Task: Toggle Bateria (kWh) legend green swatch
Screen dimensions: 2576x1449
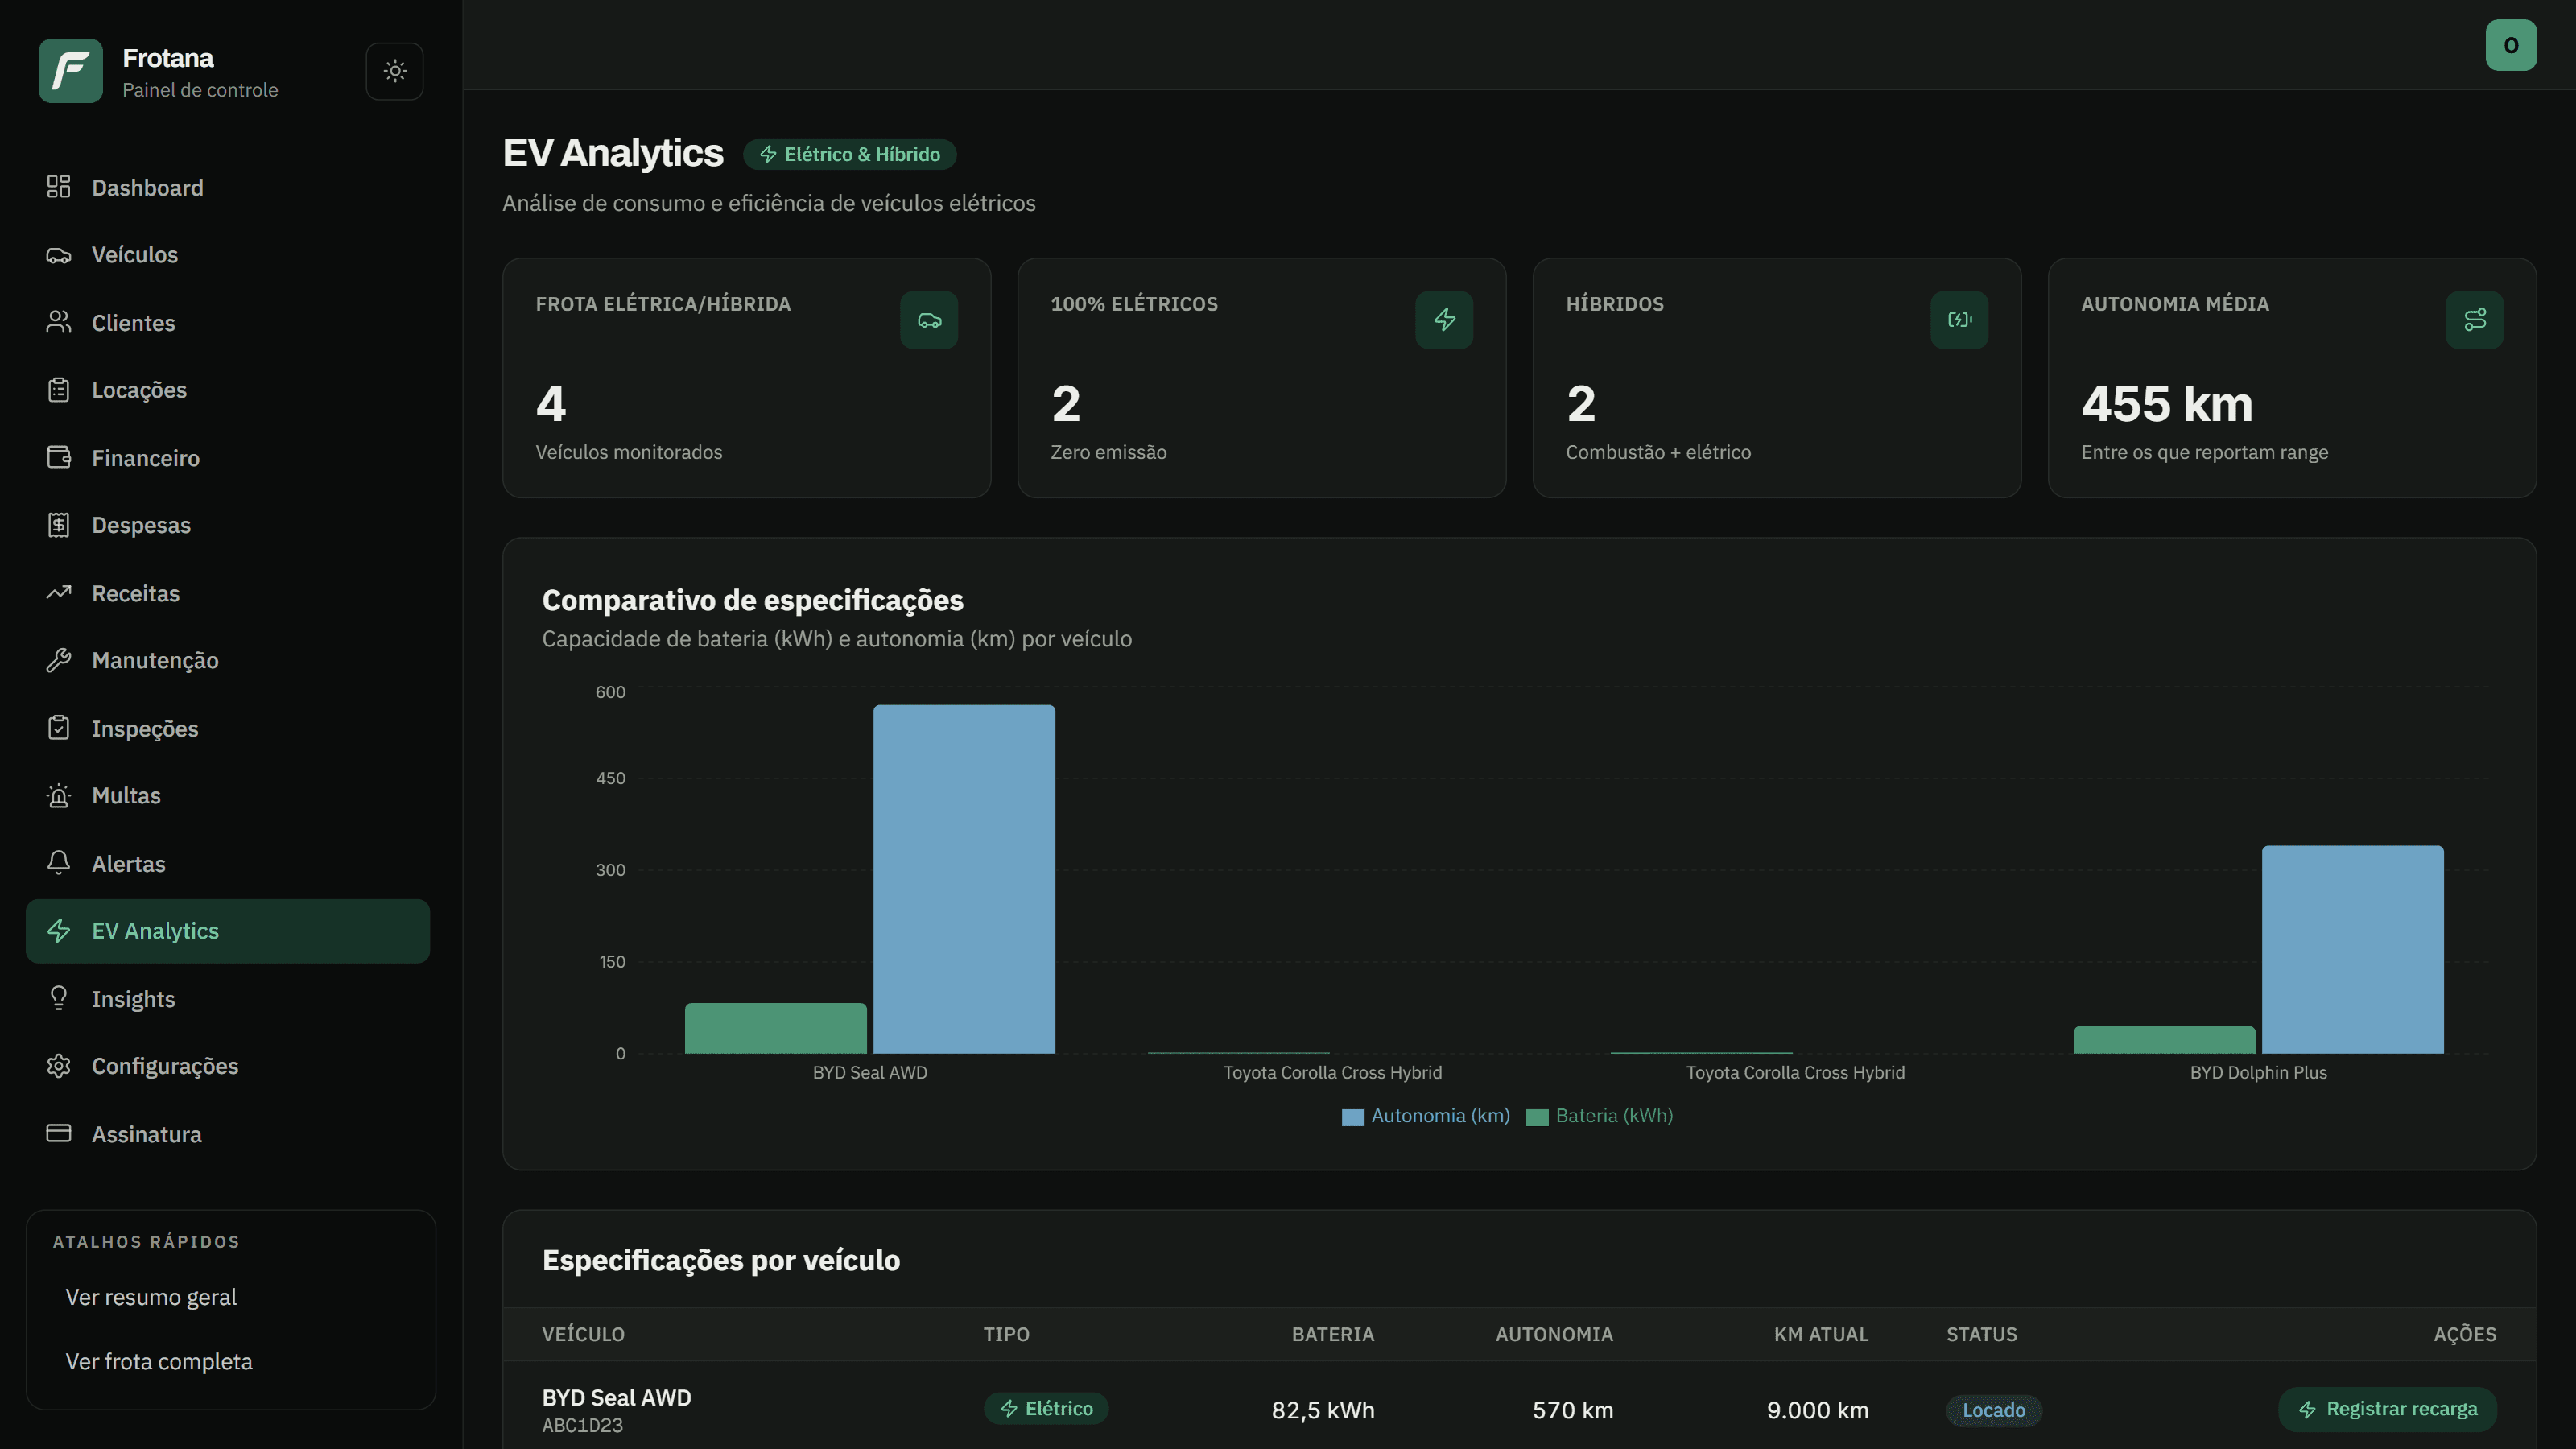Action: 1537,1117
